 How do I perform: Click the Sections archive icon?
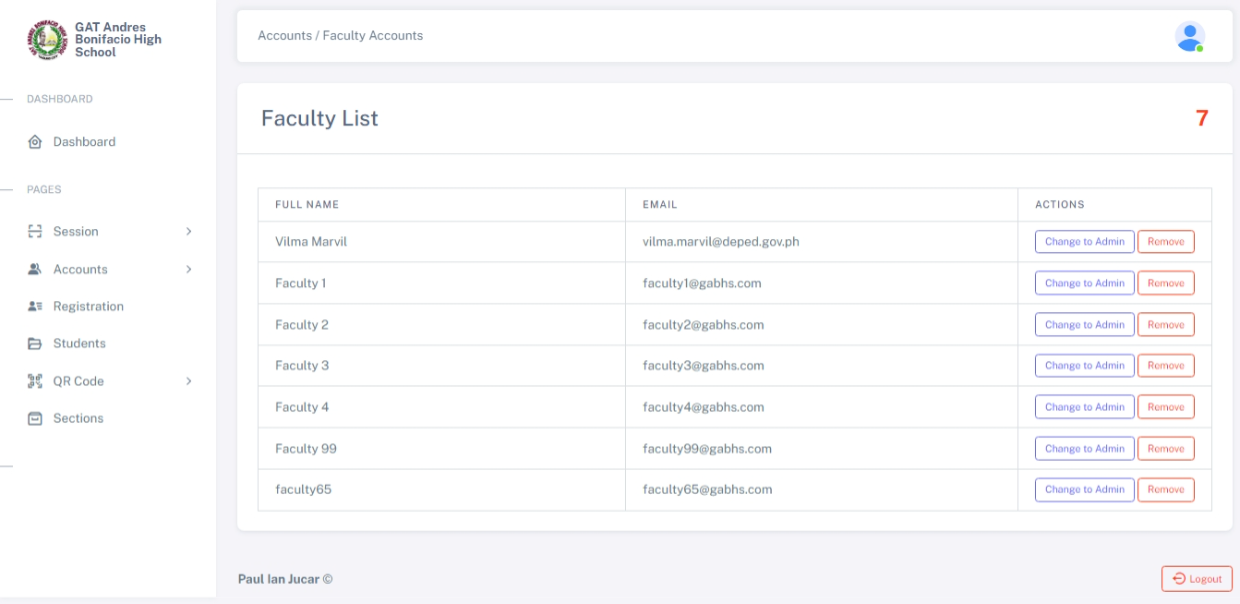pos(35,418)
